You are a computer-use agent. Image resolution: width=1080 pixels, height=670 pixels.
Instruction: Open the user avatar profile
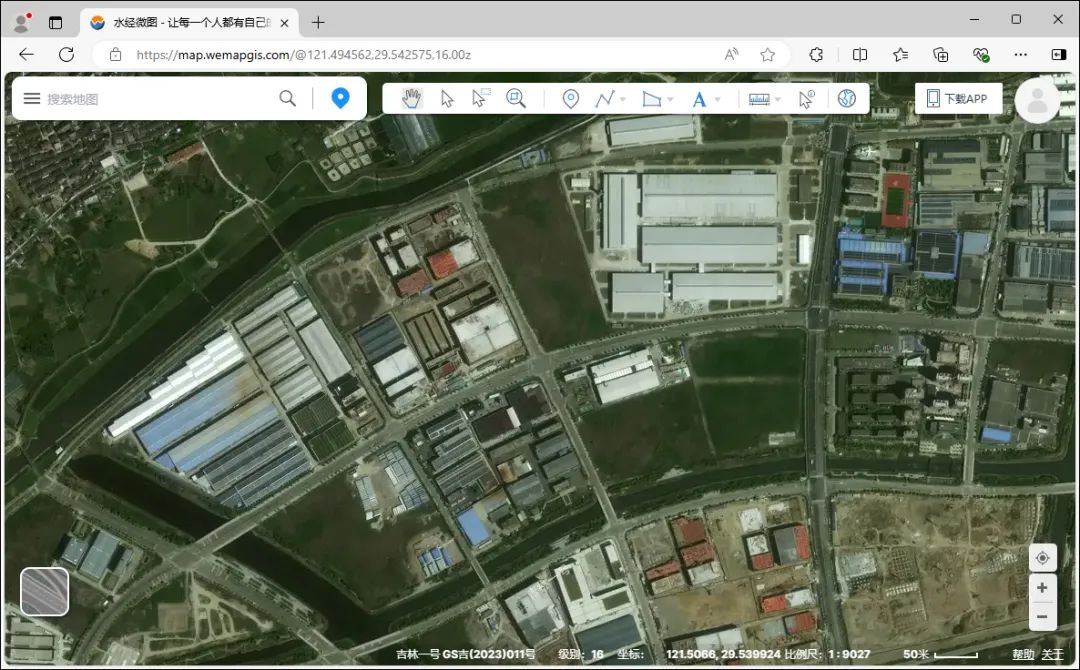(x=1037, y=101)
